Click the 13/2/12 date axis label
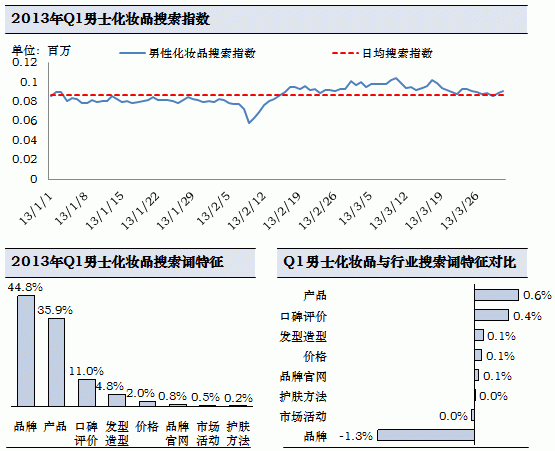The image size is (555, 451). pyautogui.click(x=247, y=211)
